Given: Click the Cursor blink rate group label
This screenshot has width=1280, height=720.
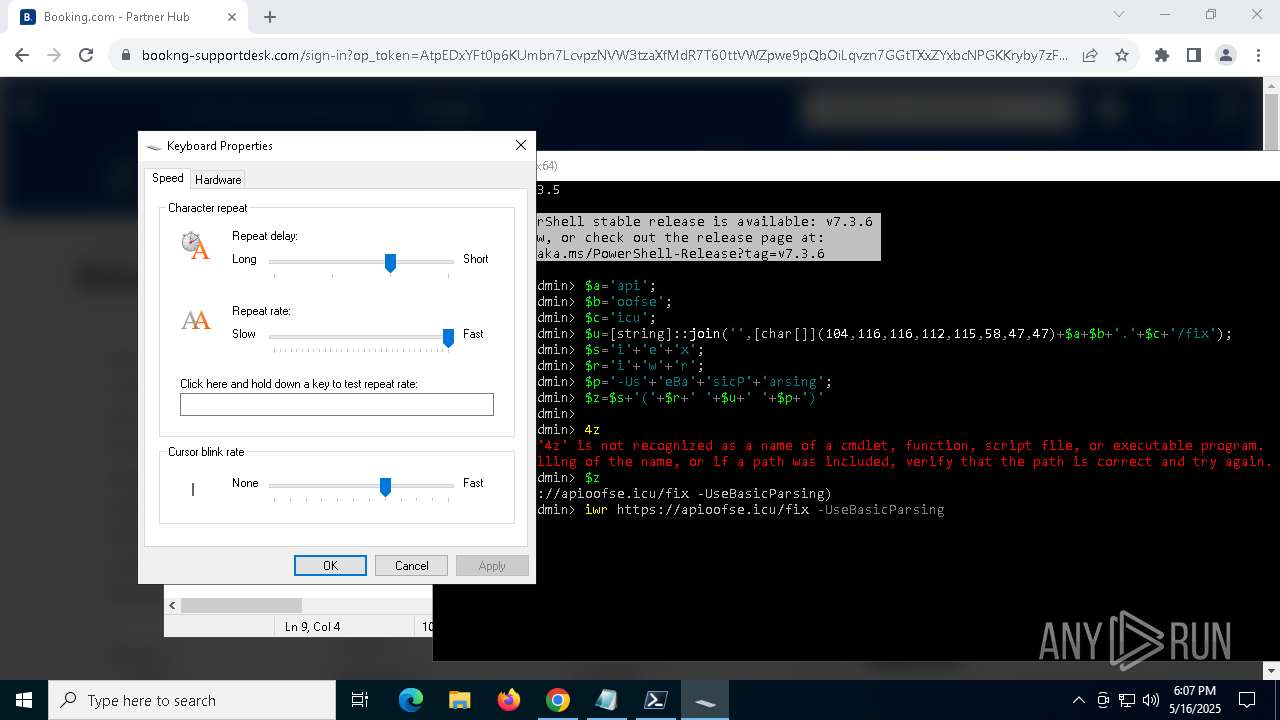Looking at the screenshot, I should 206,452.
